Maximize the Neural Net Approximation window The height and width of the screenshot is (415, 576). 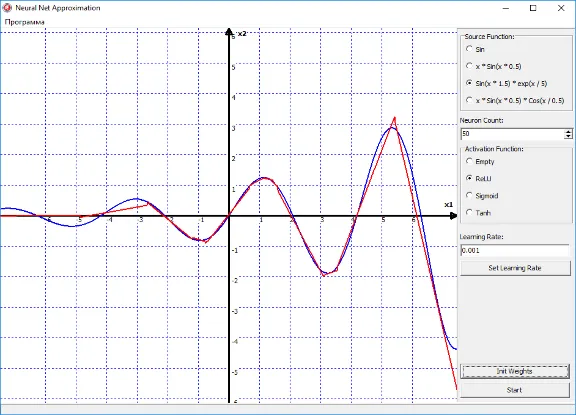(x=533, y=8)
